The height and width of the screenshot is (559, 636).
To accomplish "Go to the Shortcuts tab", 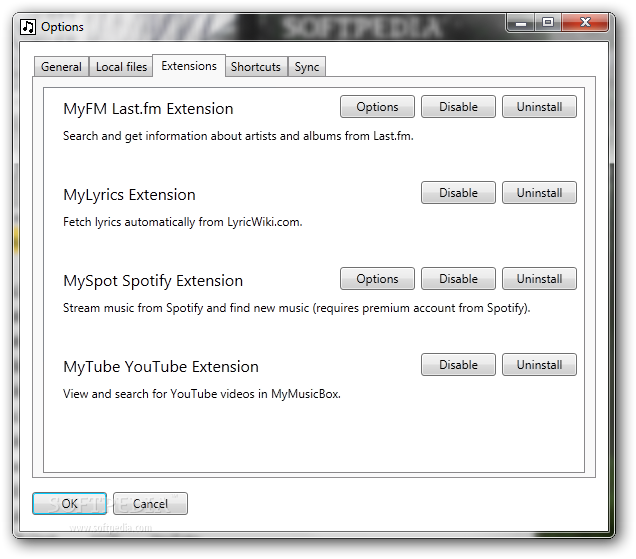I will pos(256,67).
